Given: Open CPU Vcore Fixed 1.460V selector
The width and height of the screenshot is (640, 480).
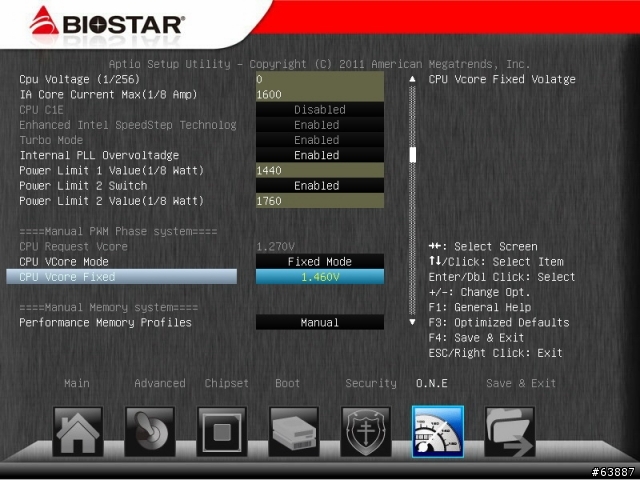Looking at the screenshot, I should 320,277.
